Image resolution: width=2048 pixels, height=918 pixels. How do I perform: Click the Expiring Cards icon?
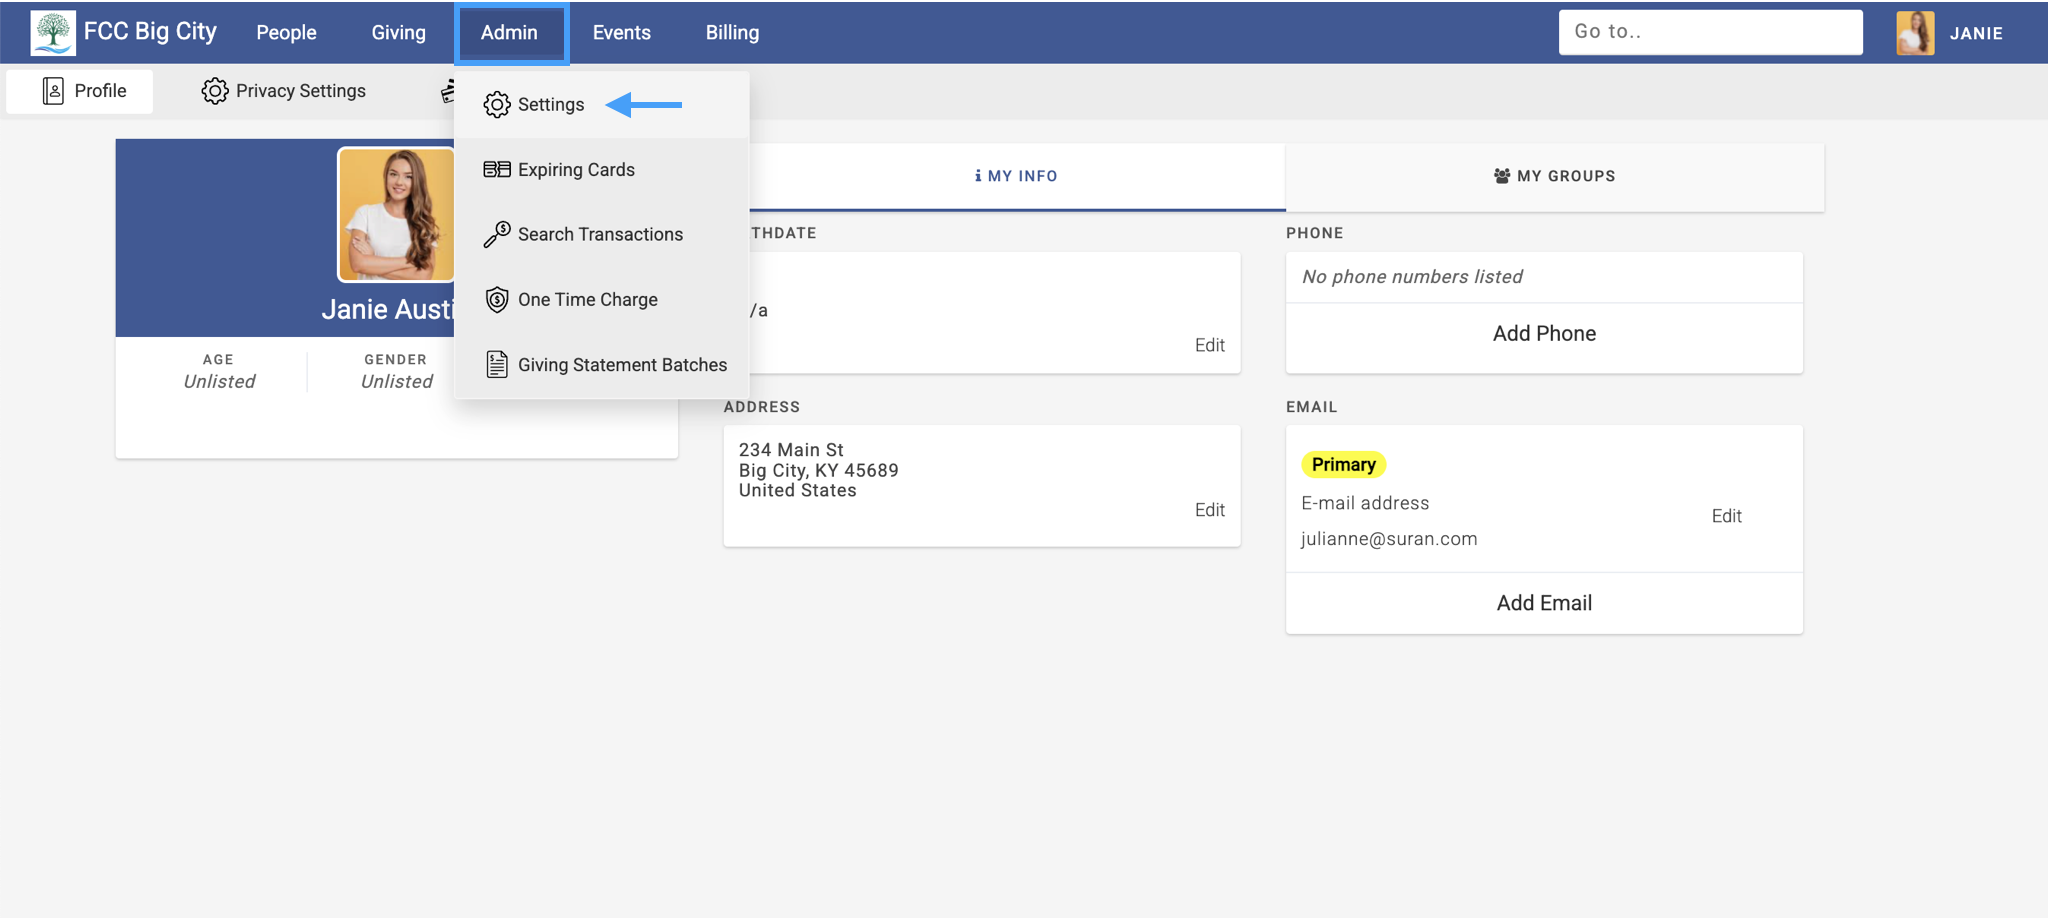[x=496, y=169]
